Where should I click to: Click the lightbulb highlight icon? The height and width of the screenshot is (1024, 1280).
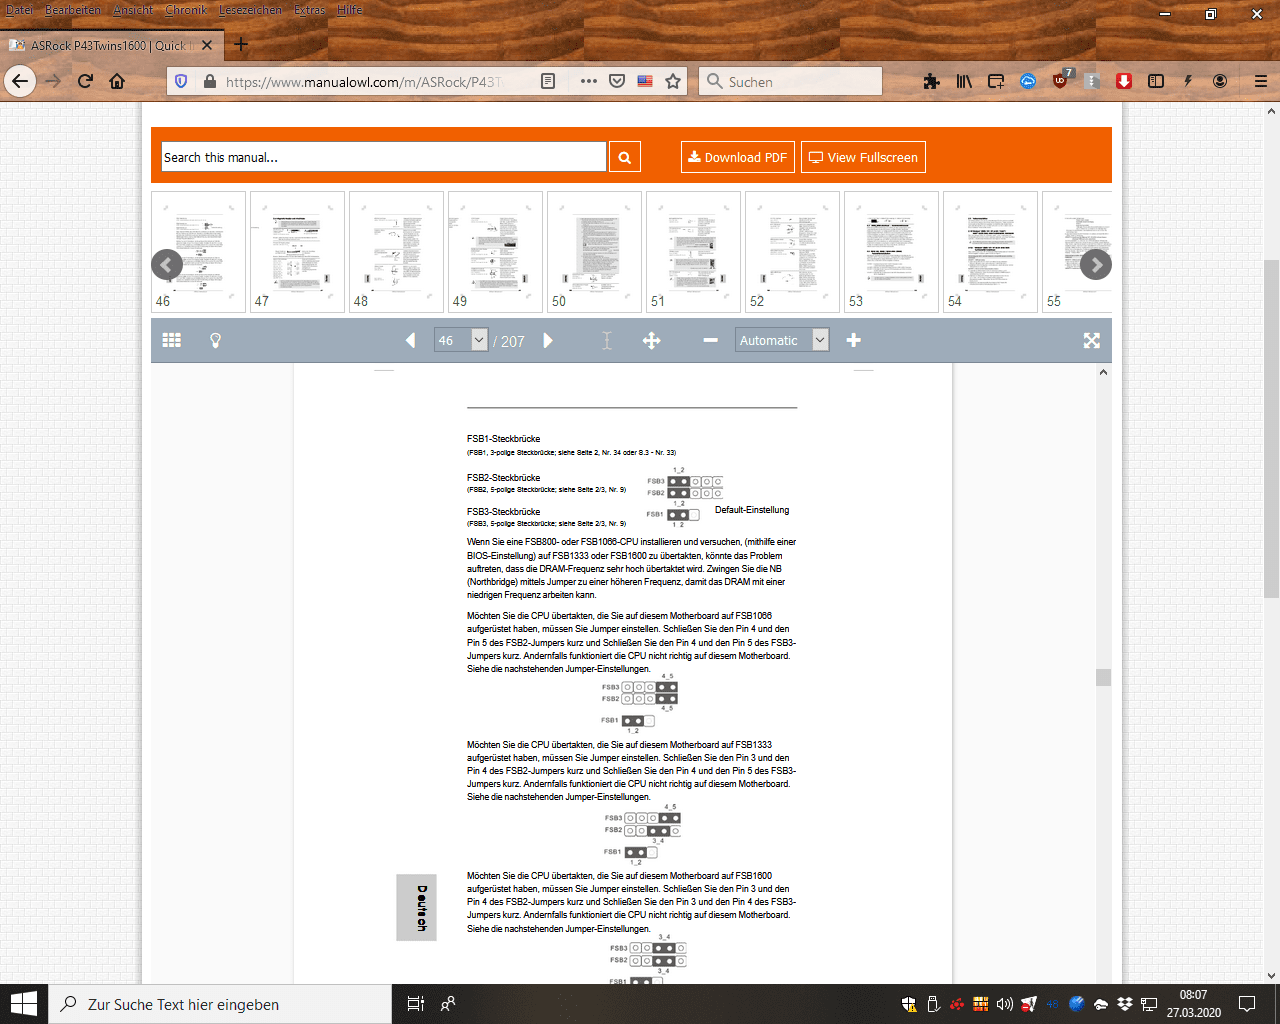click(215, 341)
